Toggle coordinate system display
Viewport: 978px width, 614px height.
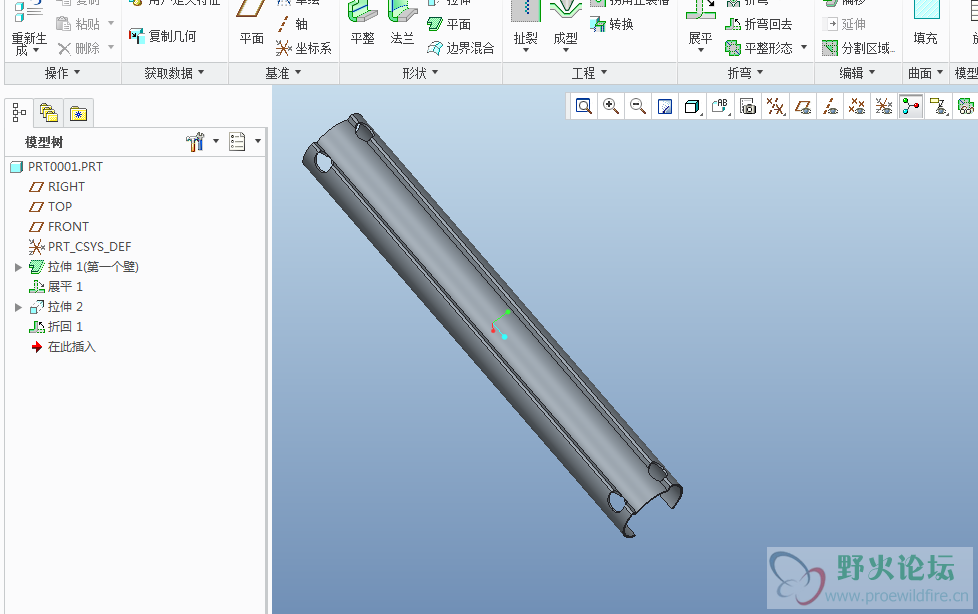(x=884, y=107)
